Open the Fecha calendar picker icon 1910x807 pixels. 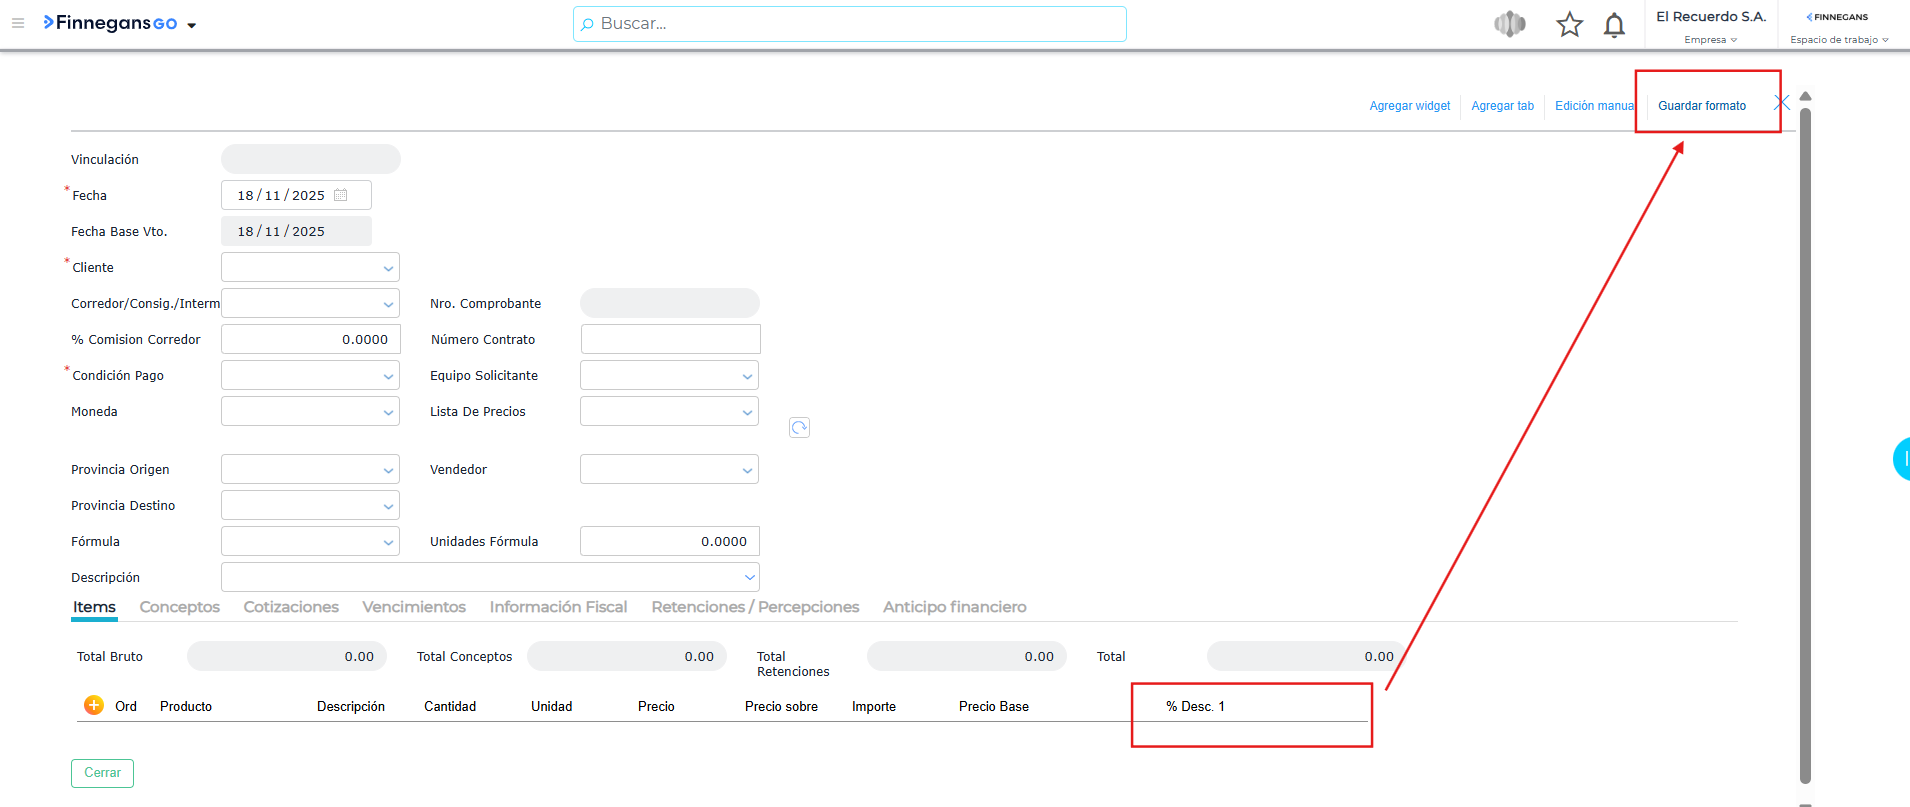341,195
